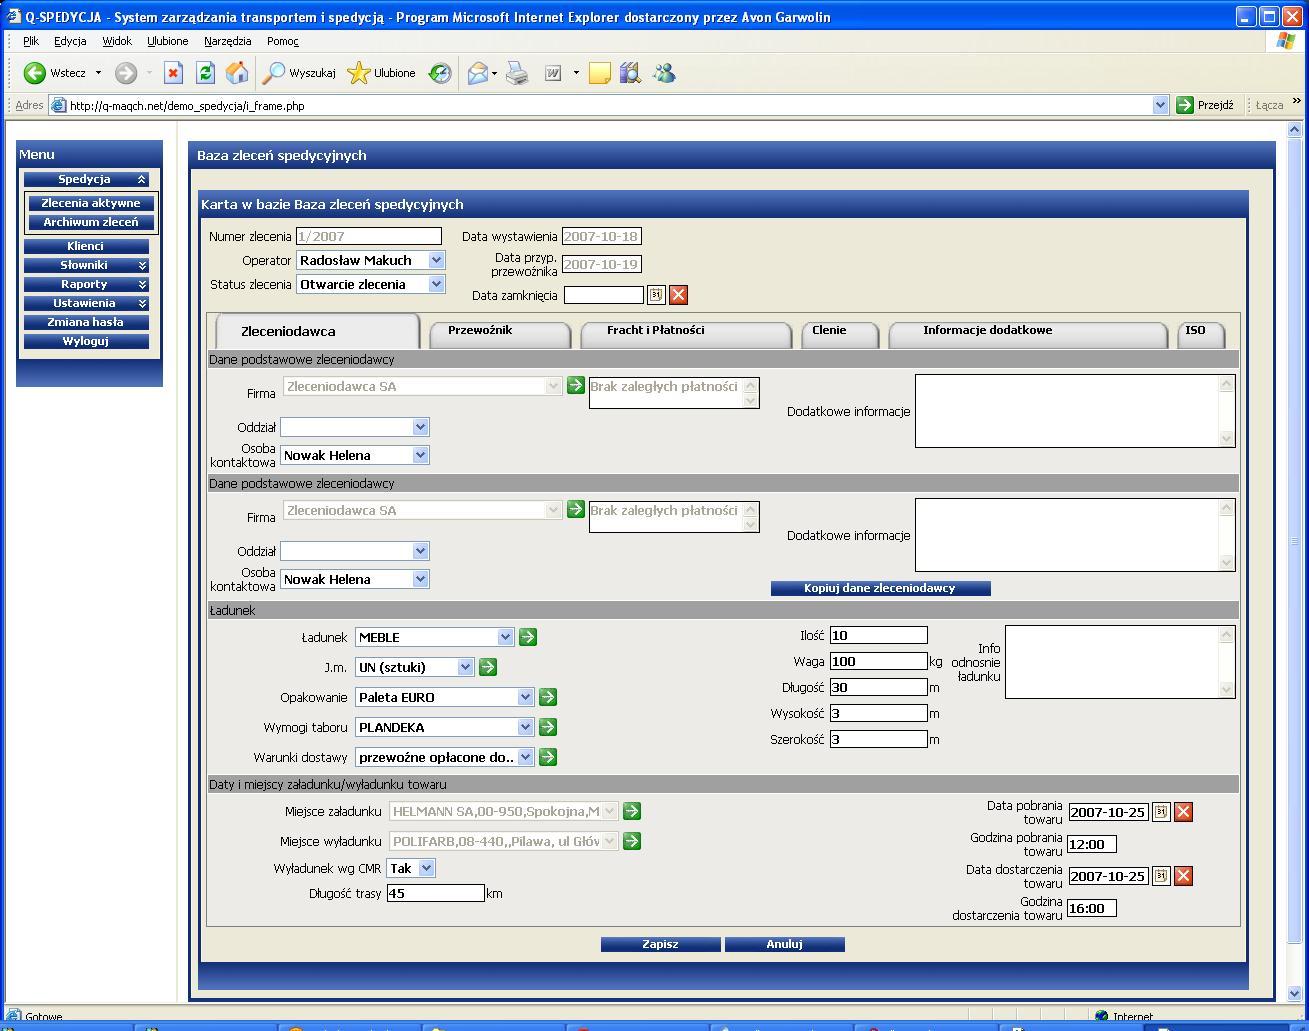Open Archiwum zleceń in menu

point(91,222)
